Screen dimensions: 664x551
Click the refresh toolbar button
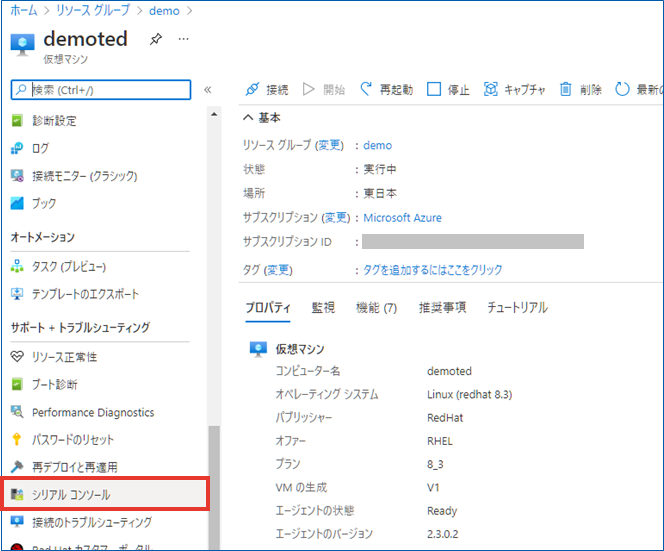pyautogui.click(x=639, y=89)
